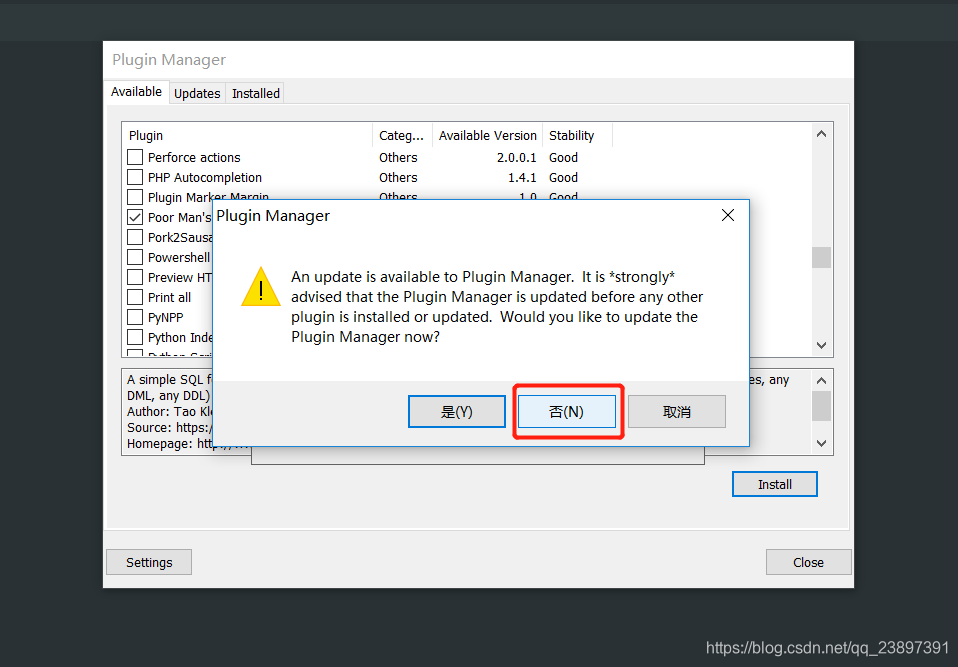This screenshot has height=667, width=958.
Task: Switch to the Updates tab
Action: [x=197, y=93]
